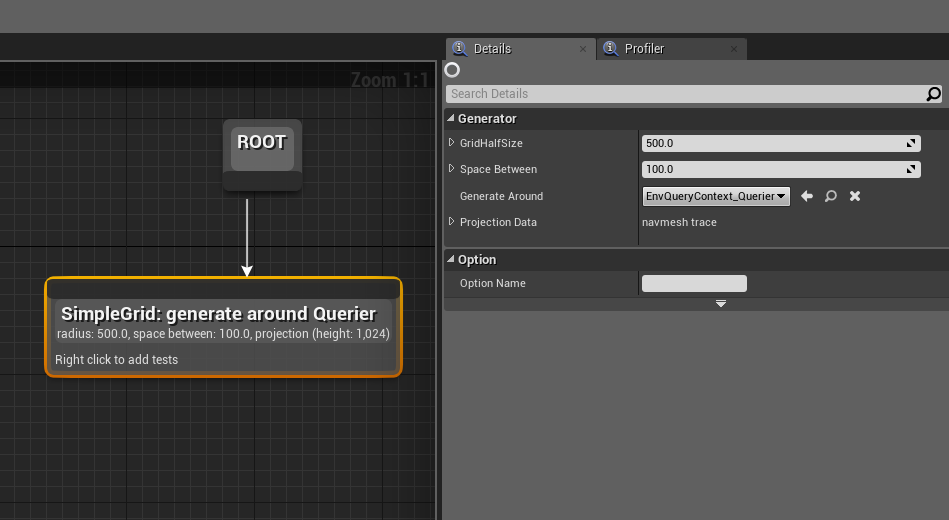Viewport: 949px width, 520px height.
Task: Open the Profiler tab
Action: (x=672, y=49)
